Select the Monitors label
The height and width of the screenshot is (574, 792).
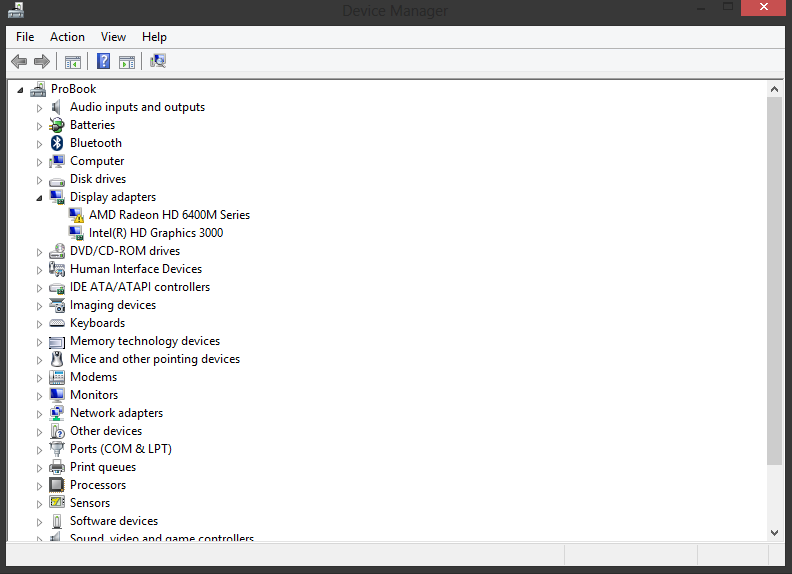coord(94,395)
